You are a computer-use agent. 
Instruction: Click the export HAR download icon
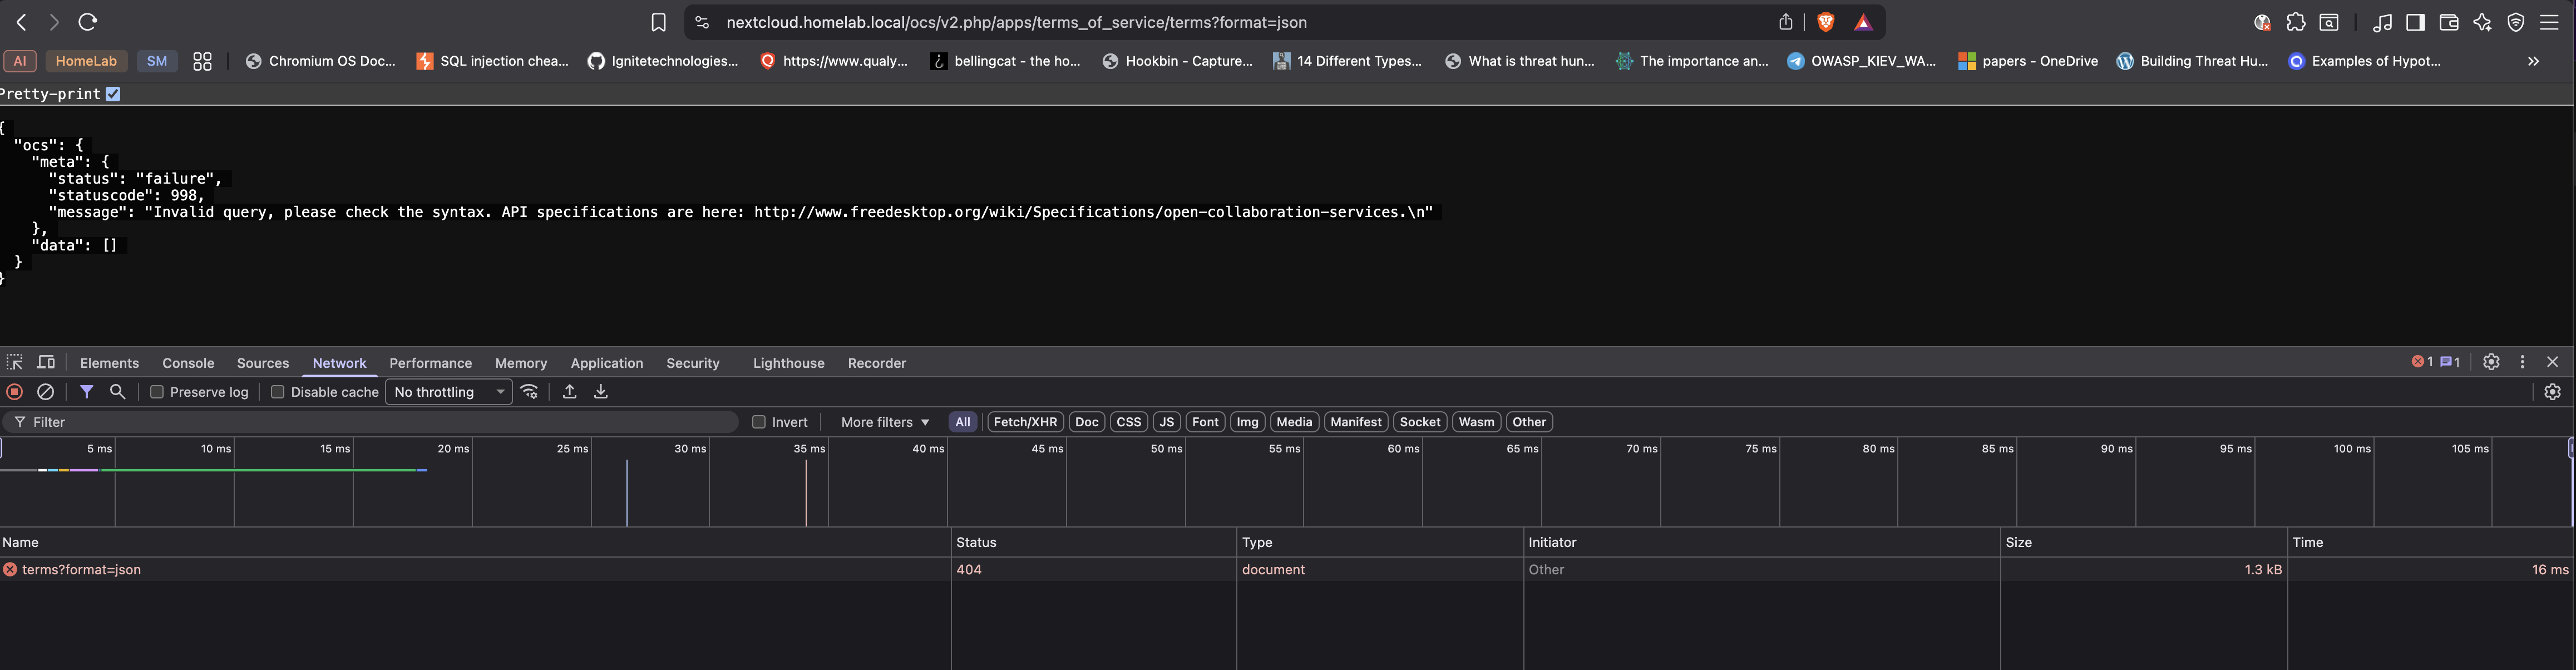click(601, 392)
